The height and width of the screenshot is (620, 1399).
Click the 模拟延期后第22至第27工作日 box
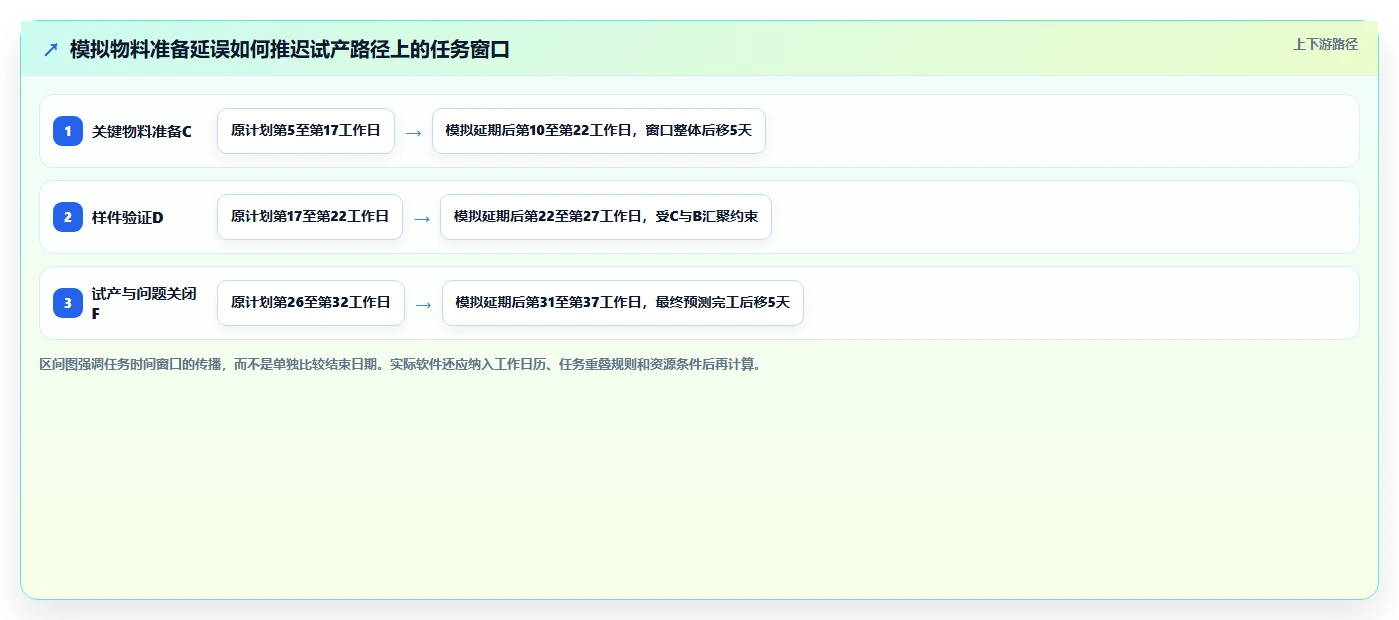click(x=606, y=217)
